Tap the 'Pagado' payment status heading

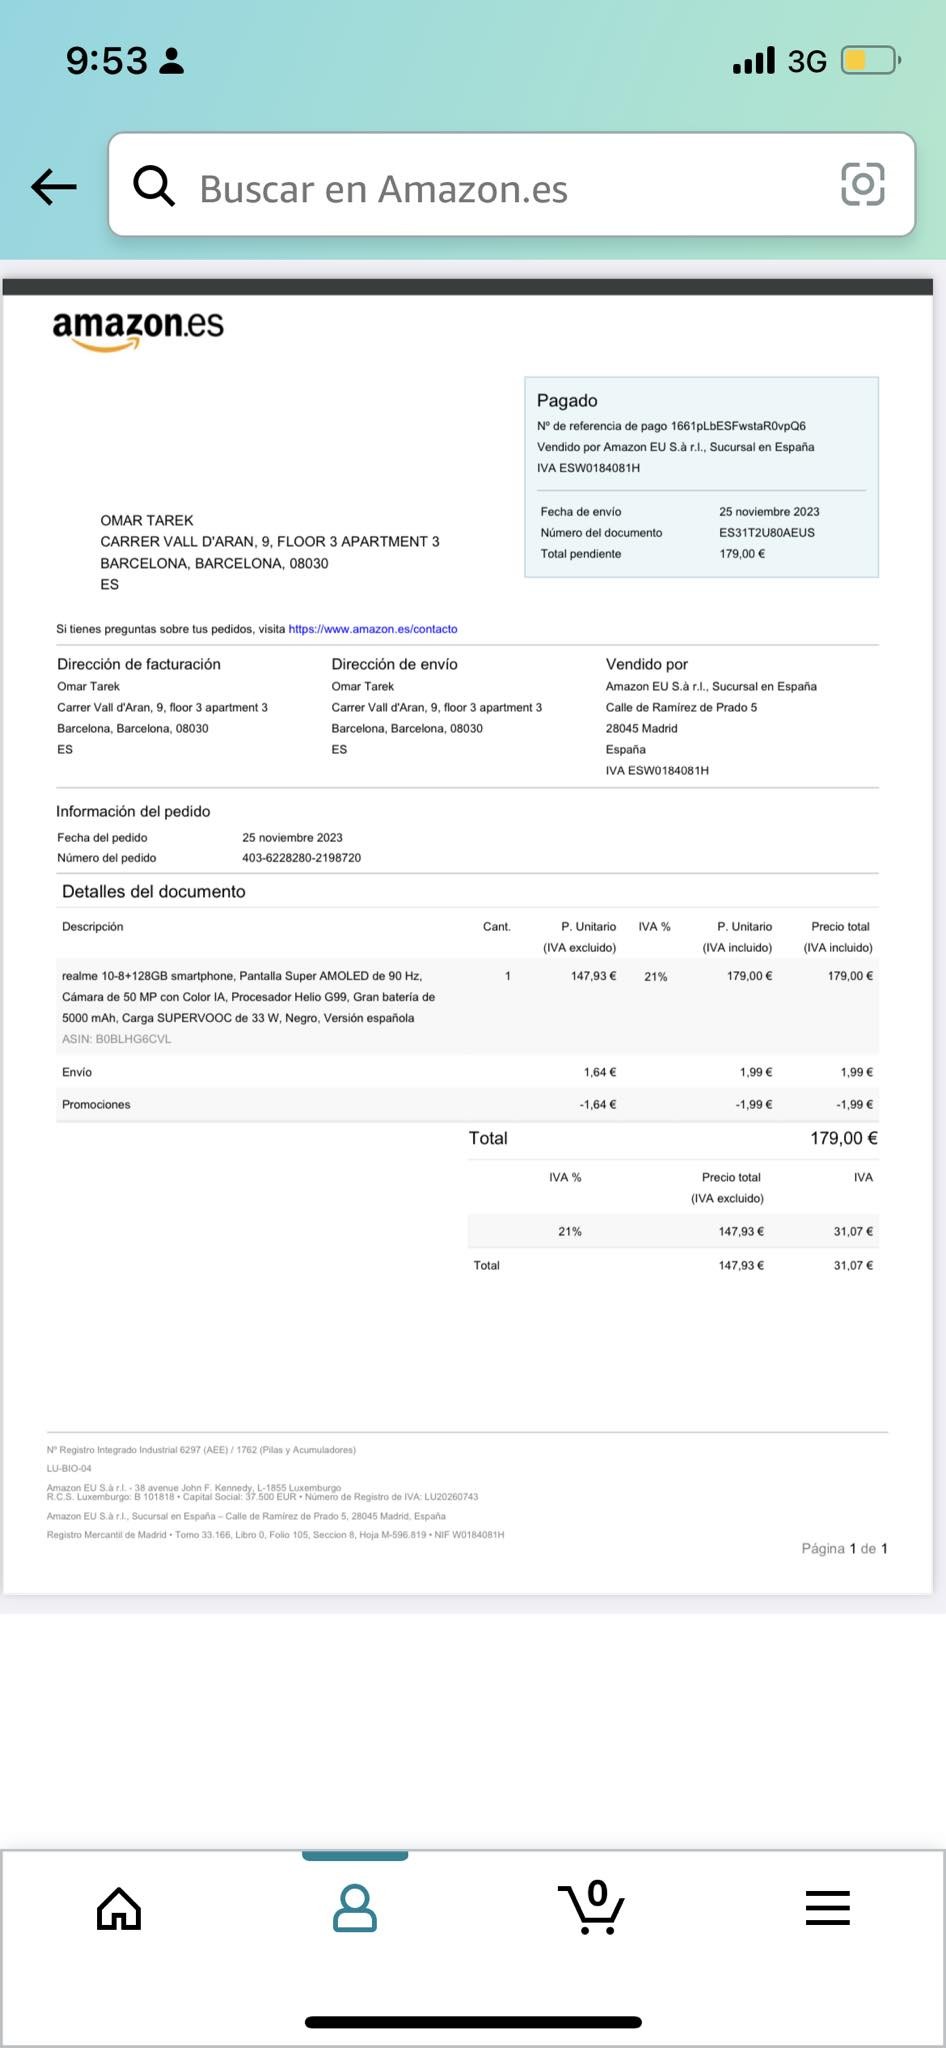[567, 400]
